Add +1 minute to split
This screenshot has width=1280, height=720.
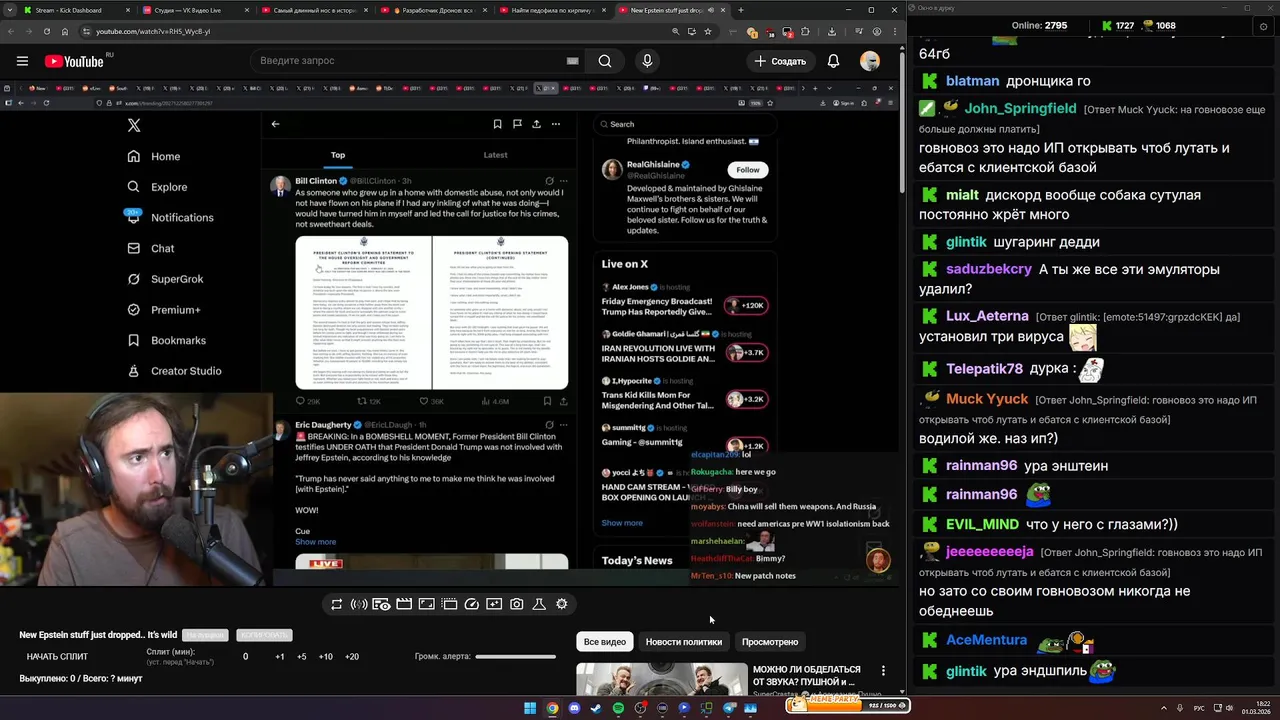pyautogui.click(x=280, y=657)
